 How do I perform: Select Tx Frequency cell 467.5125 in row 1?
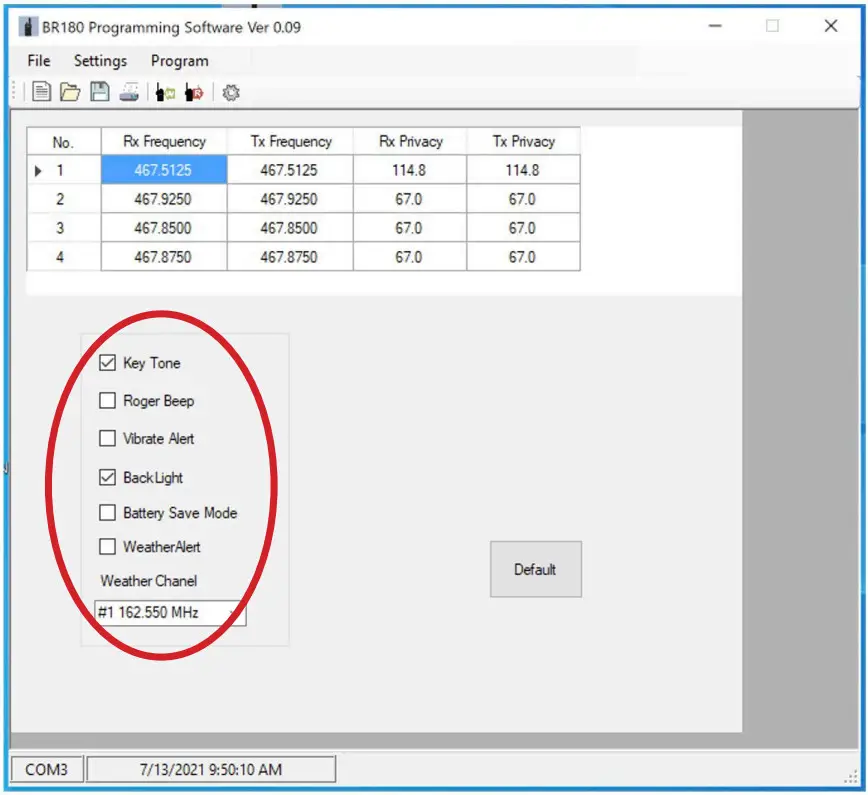click(x=290, y=169)
